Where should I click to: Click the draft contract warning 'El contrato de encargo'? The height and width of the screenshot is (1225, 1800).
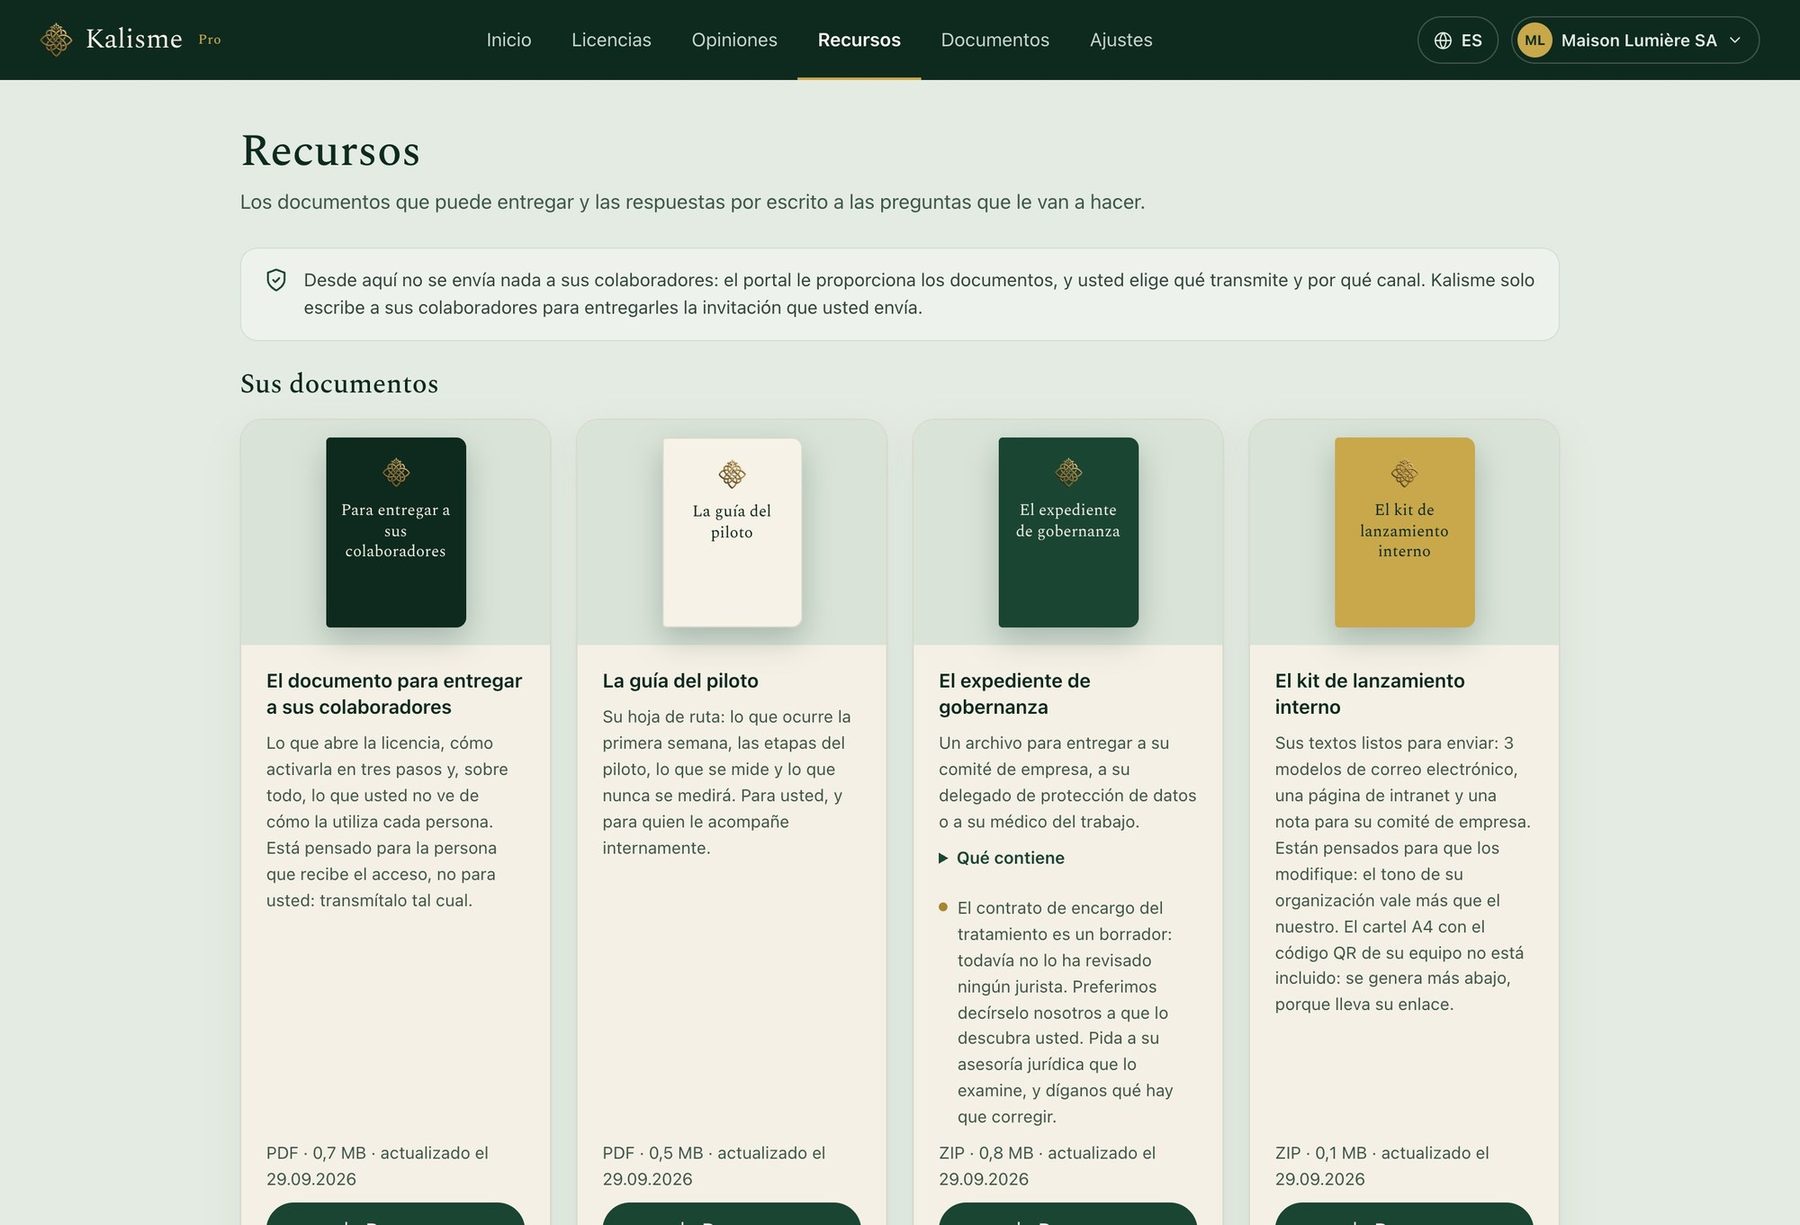(1065, 1012)
